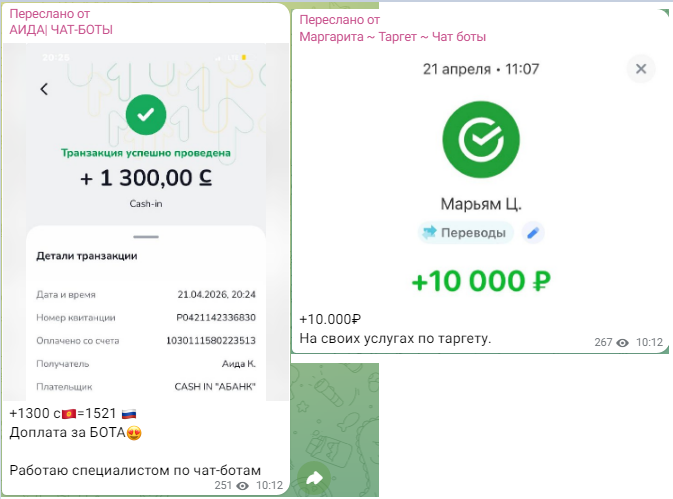Viewport: 673px width, 499px height.
Task: Click the views eye icon next to 267
Action: coord(623,342)
